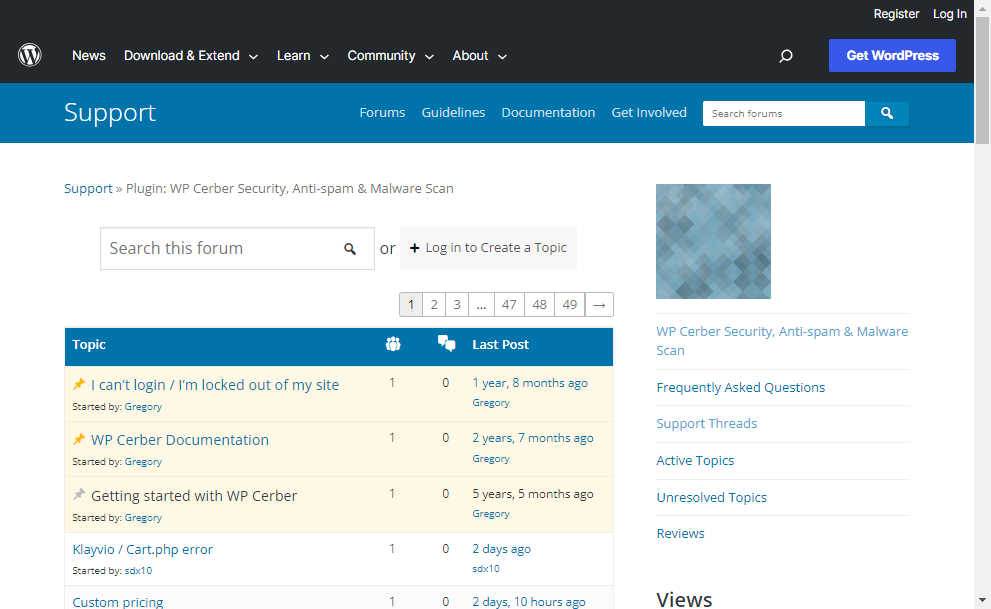Open Support Threads sidebar link
991x609 pixels.
click(x=707, y=423)
